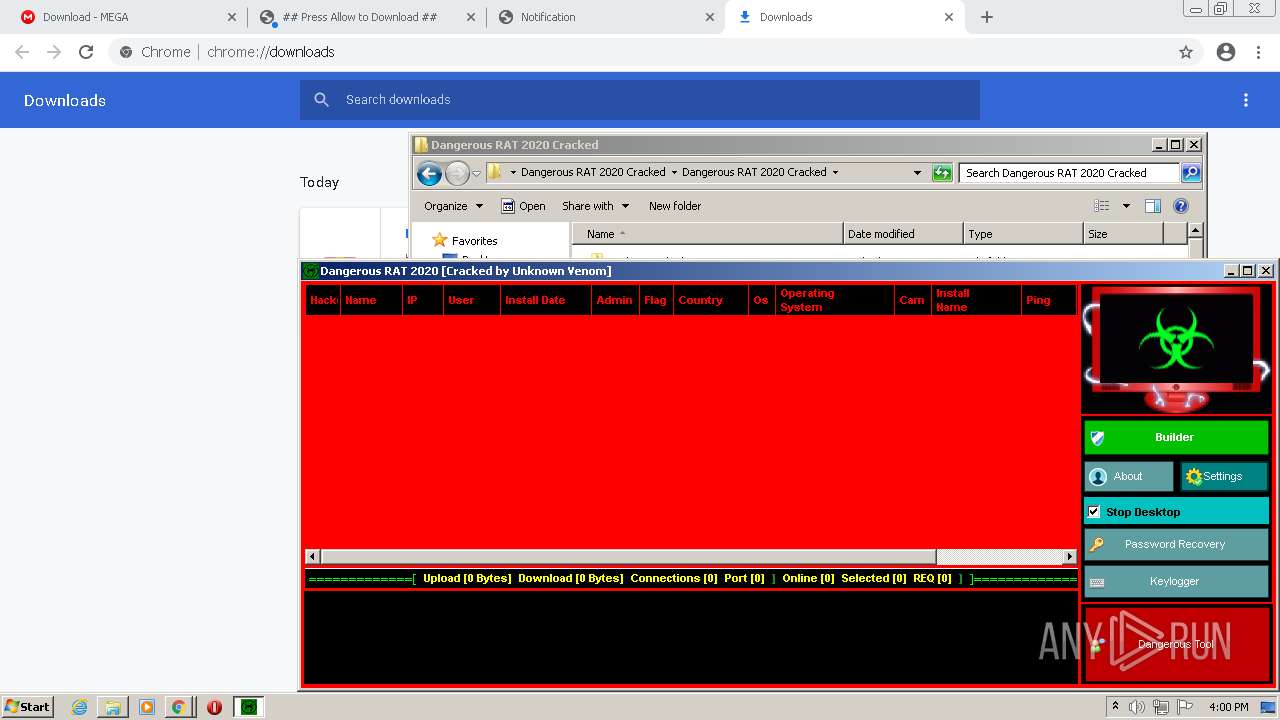Select Favorites in Explorer navigation pane

pyautogui.click(x=474, y=241)
